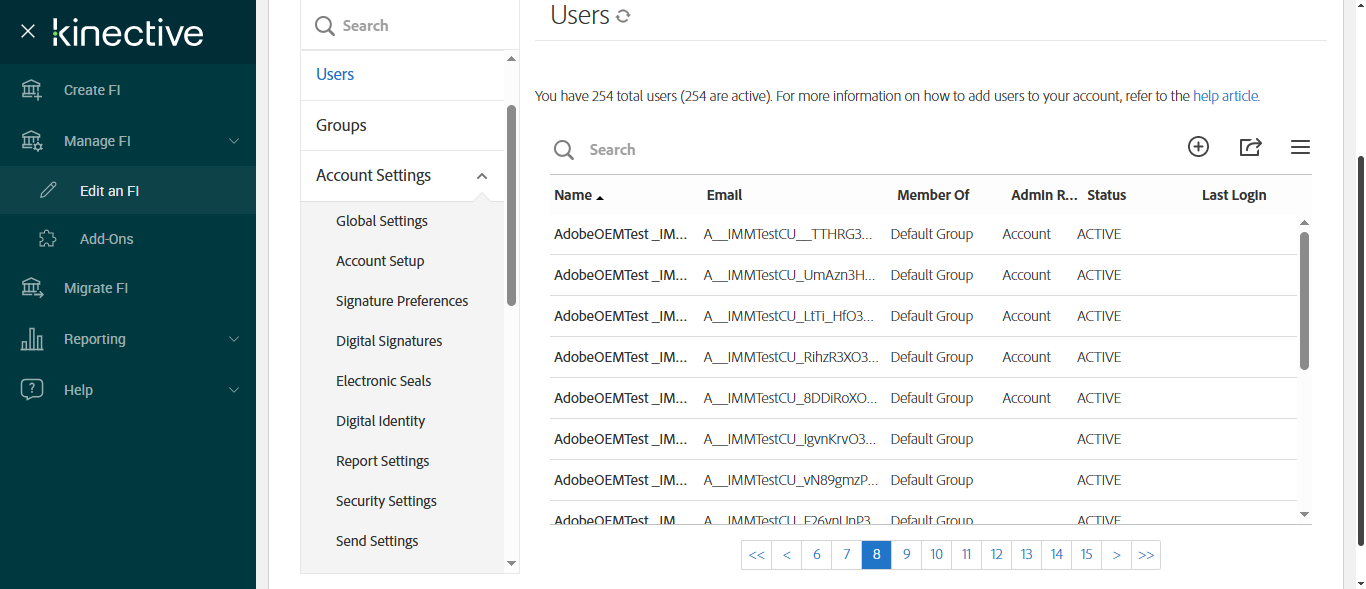Expand the Help menu

(x=234, y=390)
